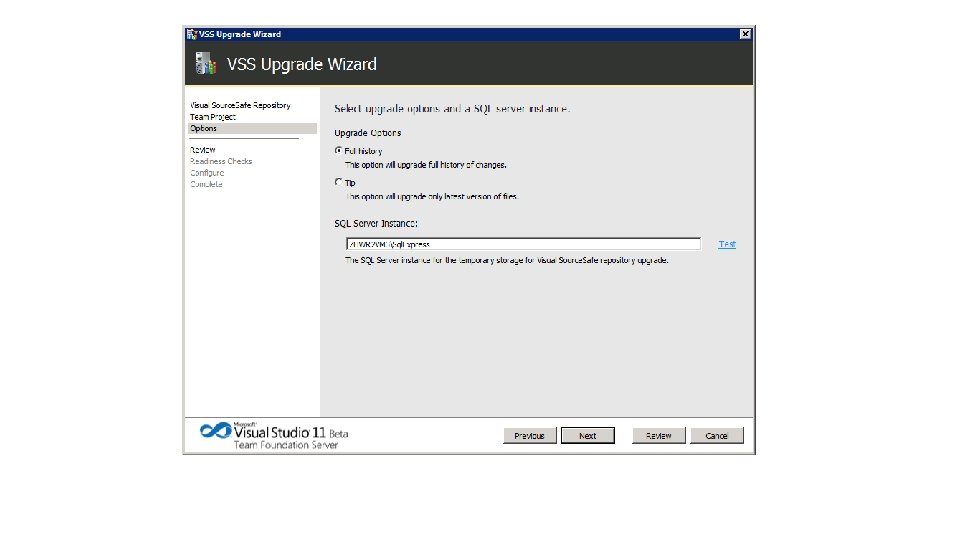Screen dimensions: 960x540
Task: Click the Previous button
Action: click(x=530, y=435)
